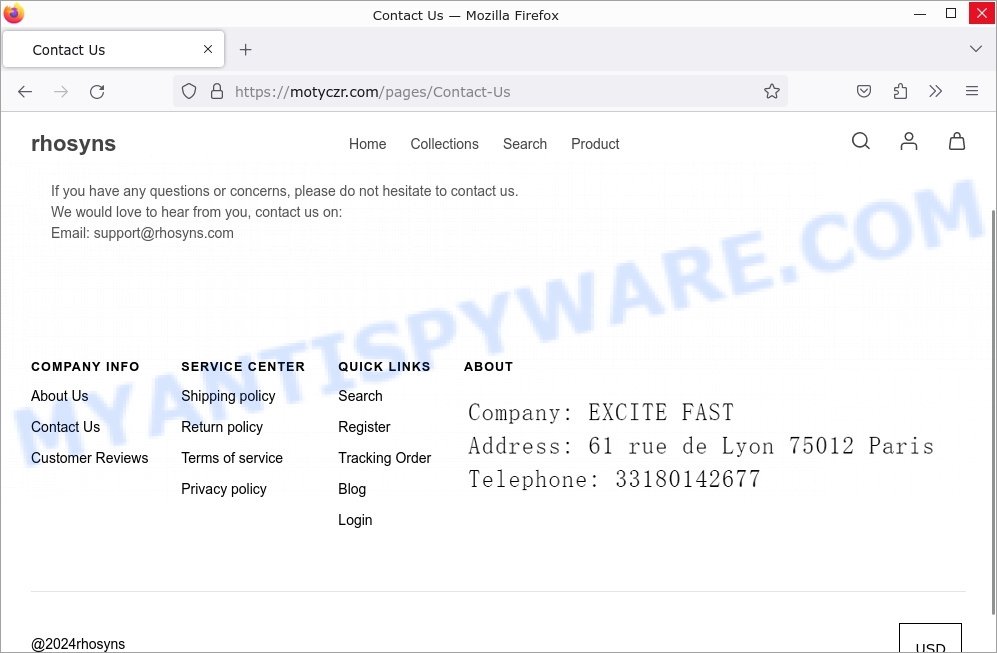Open the Firefox hamburger menu
This screenshot has height=653, width=997.
click(x=972, y=92)
